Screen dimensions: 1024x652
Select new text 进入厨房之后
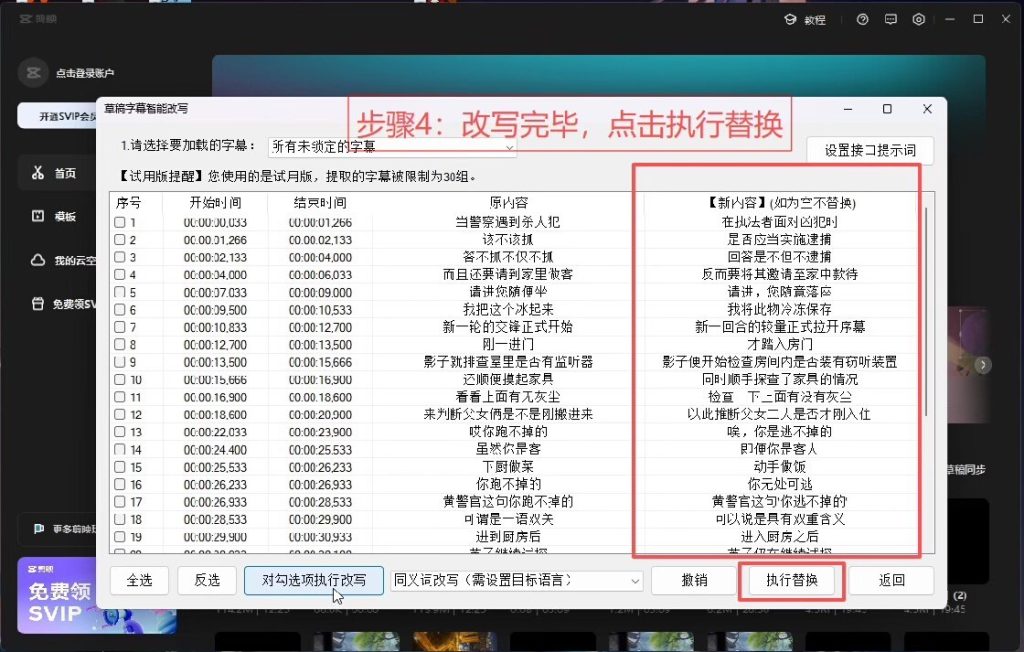pos(779,537)
